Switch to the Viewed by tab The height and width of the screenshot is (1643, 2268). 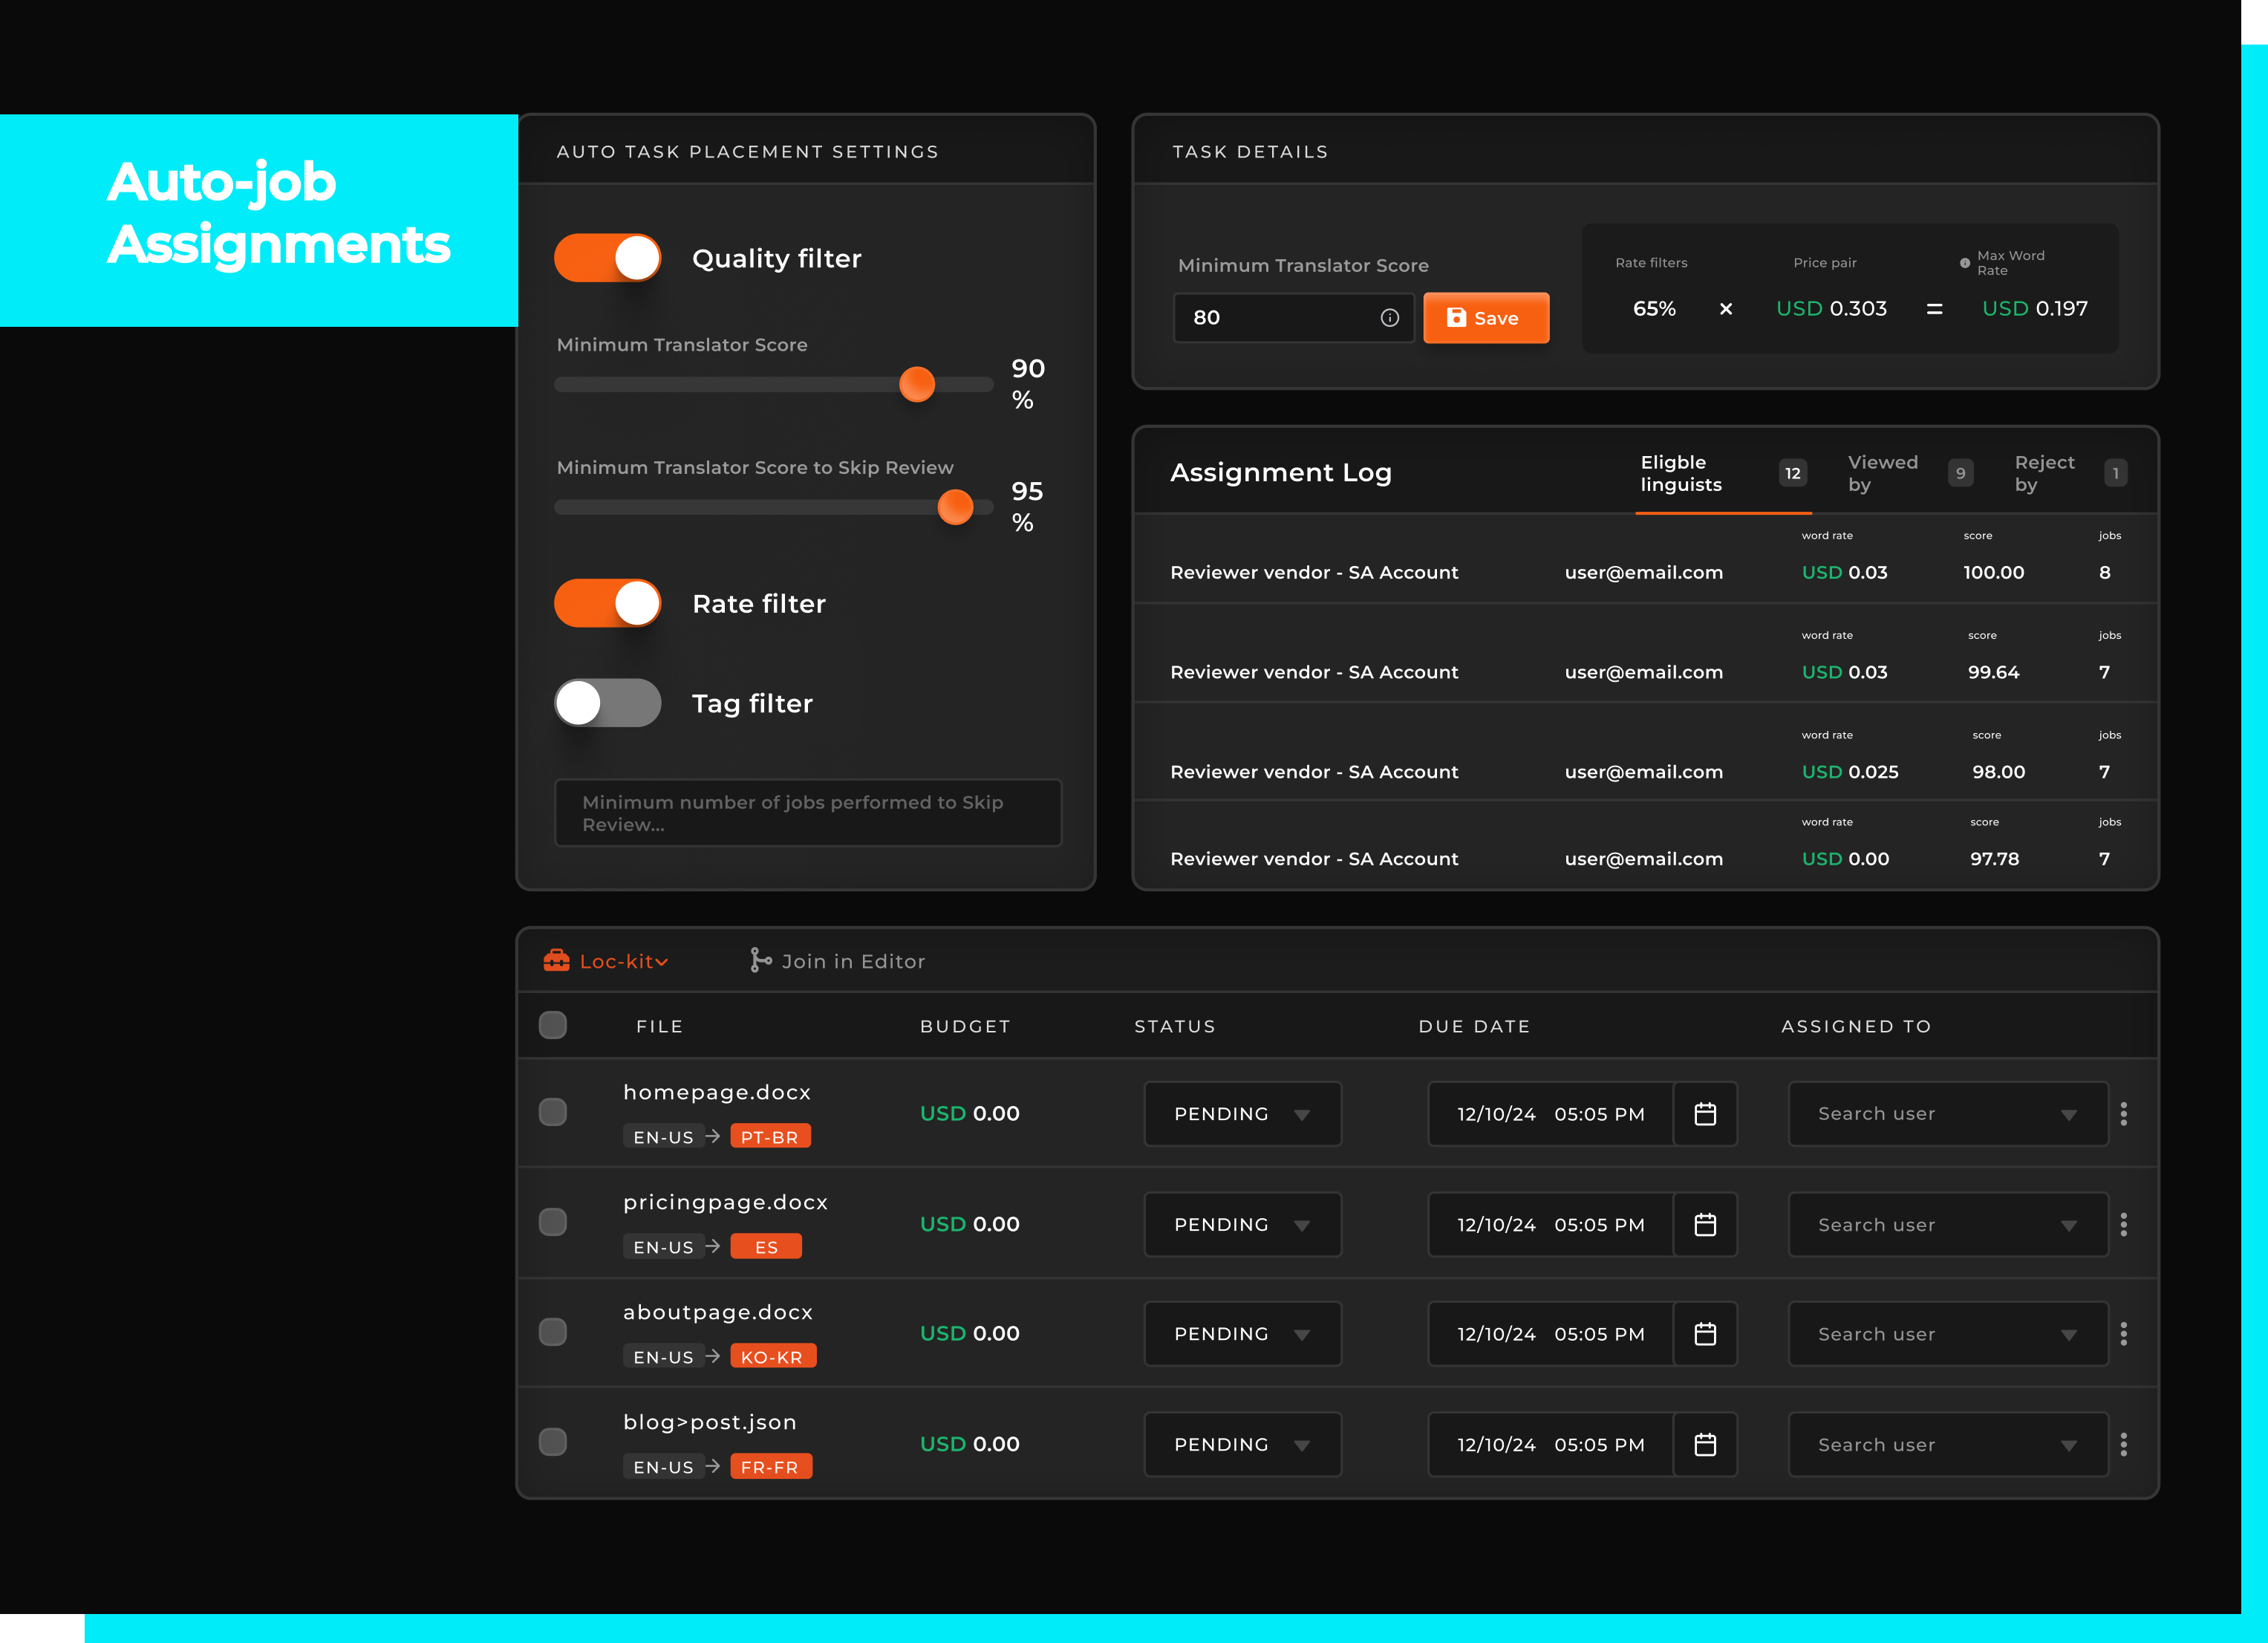point(1882,473)
